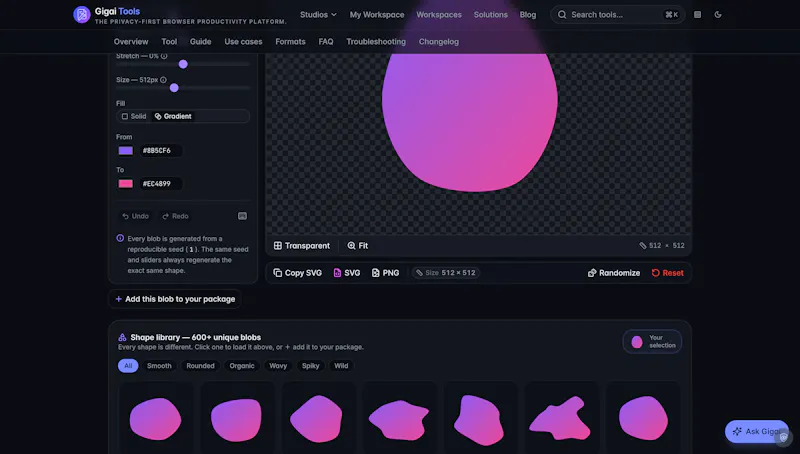Reset the blob settings

tap(667, 273)
